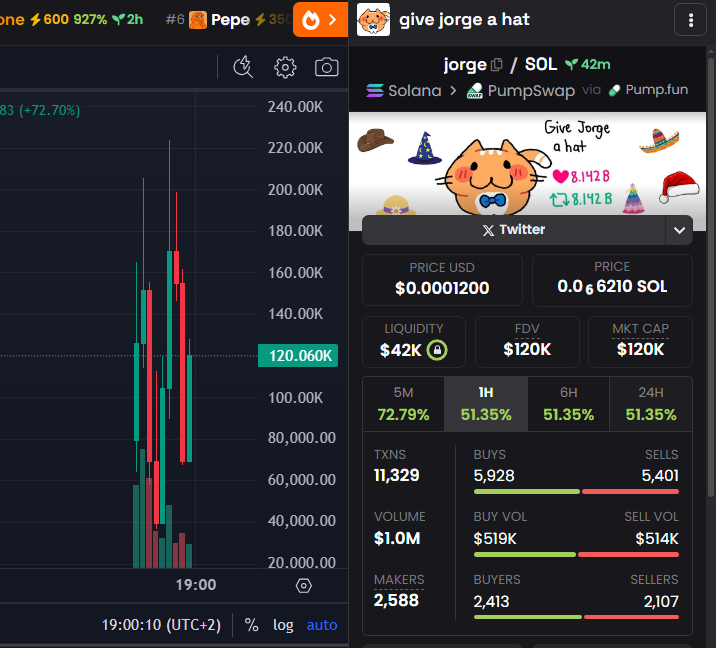
Task: Select the 1H timeframe tab
Action: pyautogui.click(x=486, y=404)
